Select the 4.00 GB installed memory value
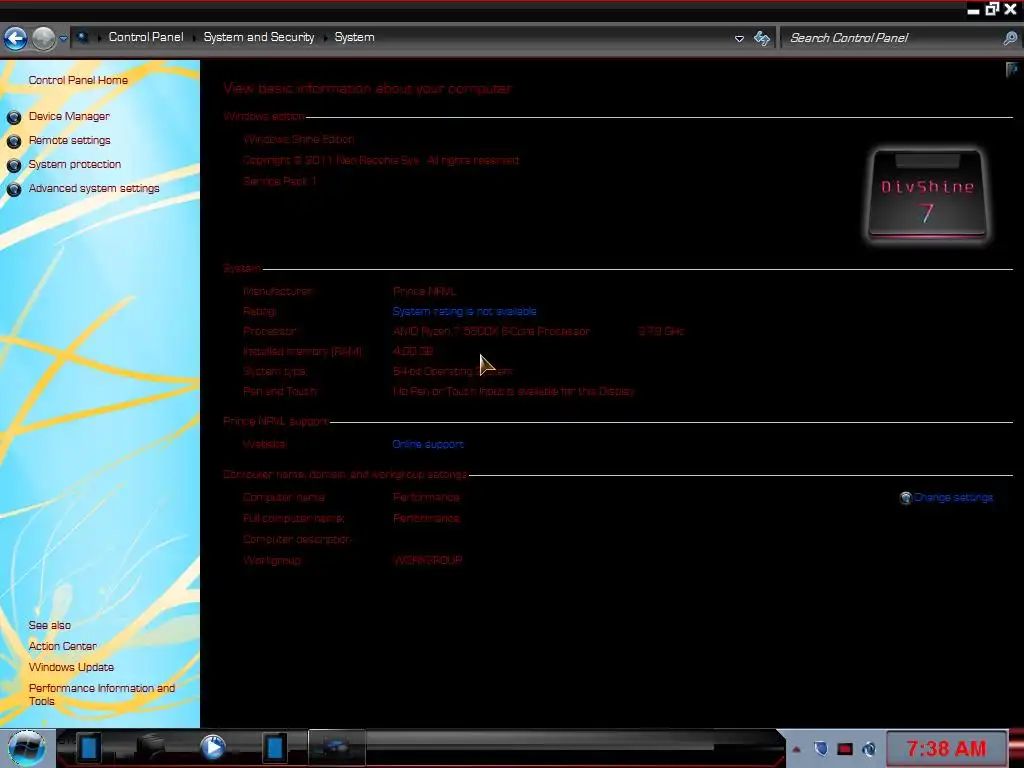The width and height of the screenshot is (1024, 768). tap(413, 351)
